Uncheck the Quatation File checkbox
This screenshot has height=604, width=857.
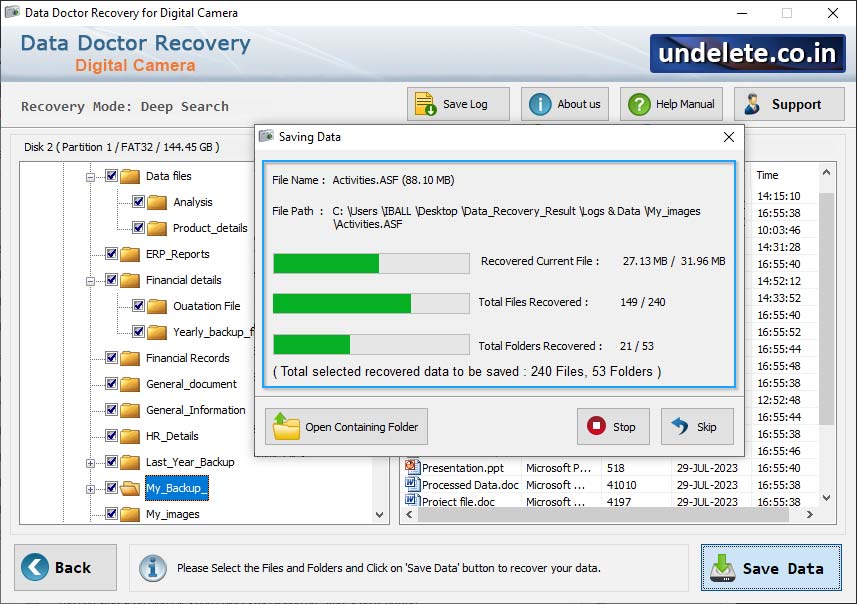[x=138, y=306]
